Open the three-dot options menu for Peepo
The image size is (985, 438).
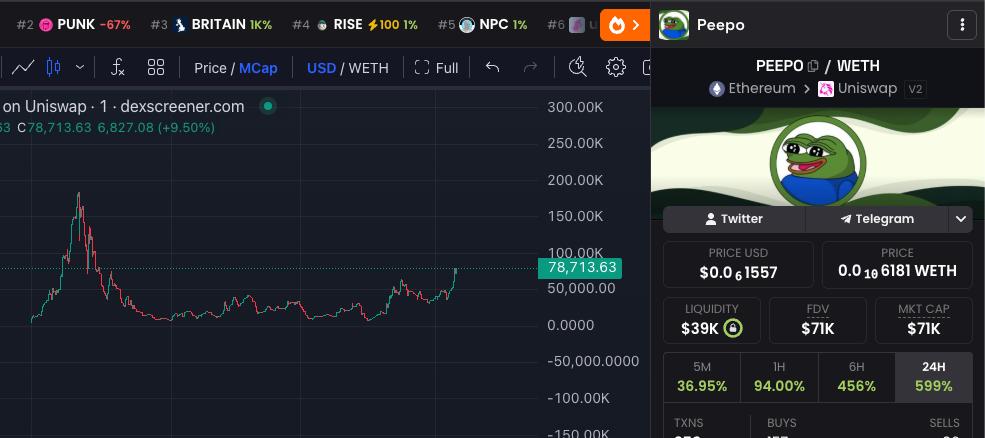pos(962,25)
